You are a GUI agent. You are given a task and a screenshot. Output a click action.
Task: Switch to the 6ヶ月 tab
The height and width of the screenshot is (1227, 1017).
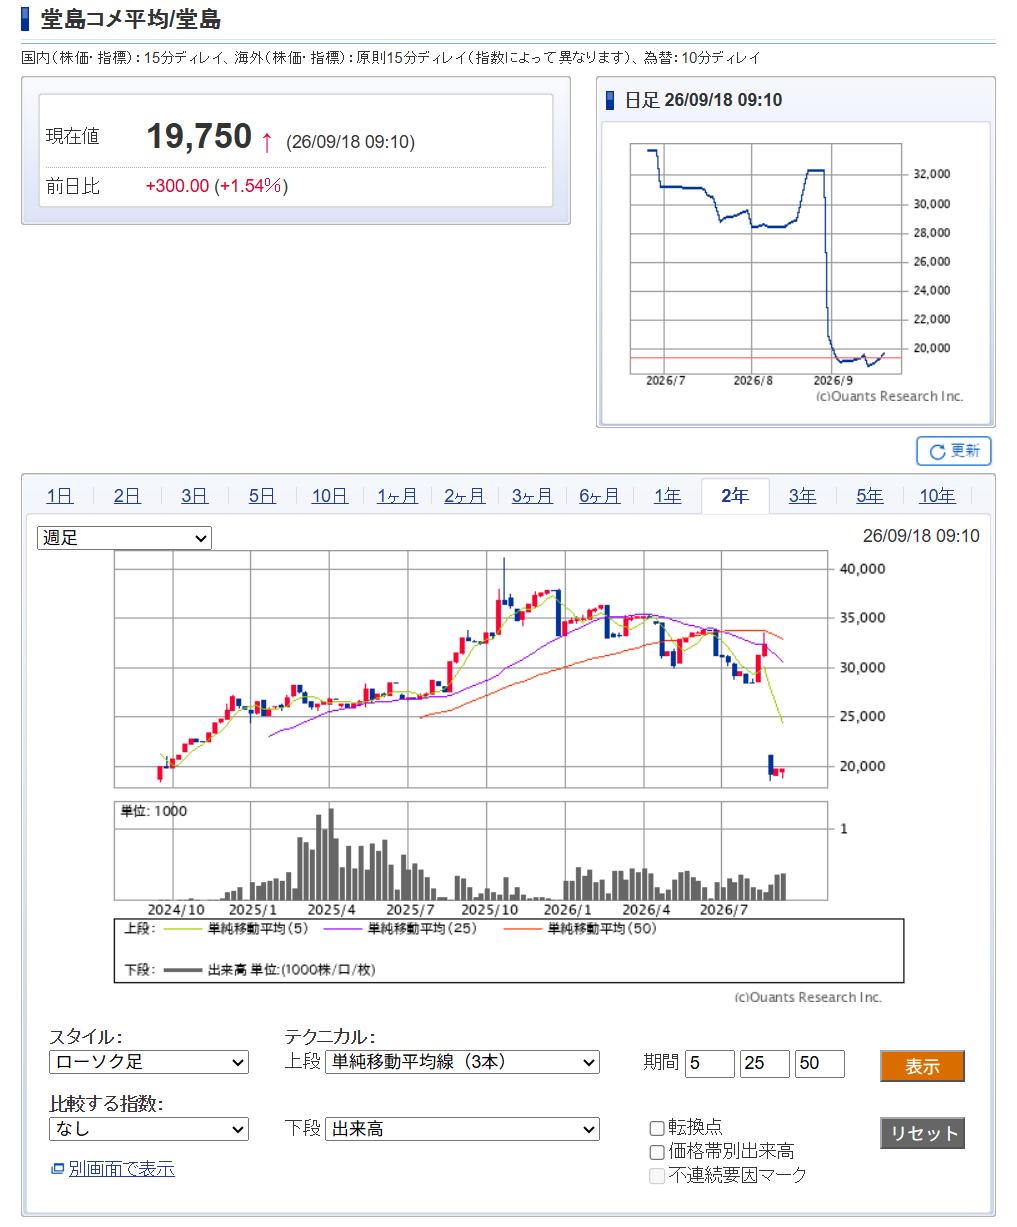[x=599, y=496]
